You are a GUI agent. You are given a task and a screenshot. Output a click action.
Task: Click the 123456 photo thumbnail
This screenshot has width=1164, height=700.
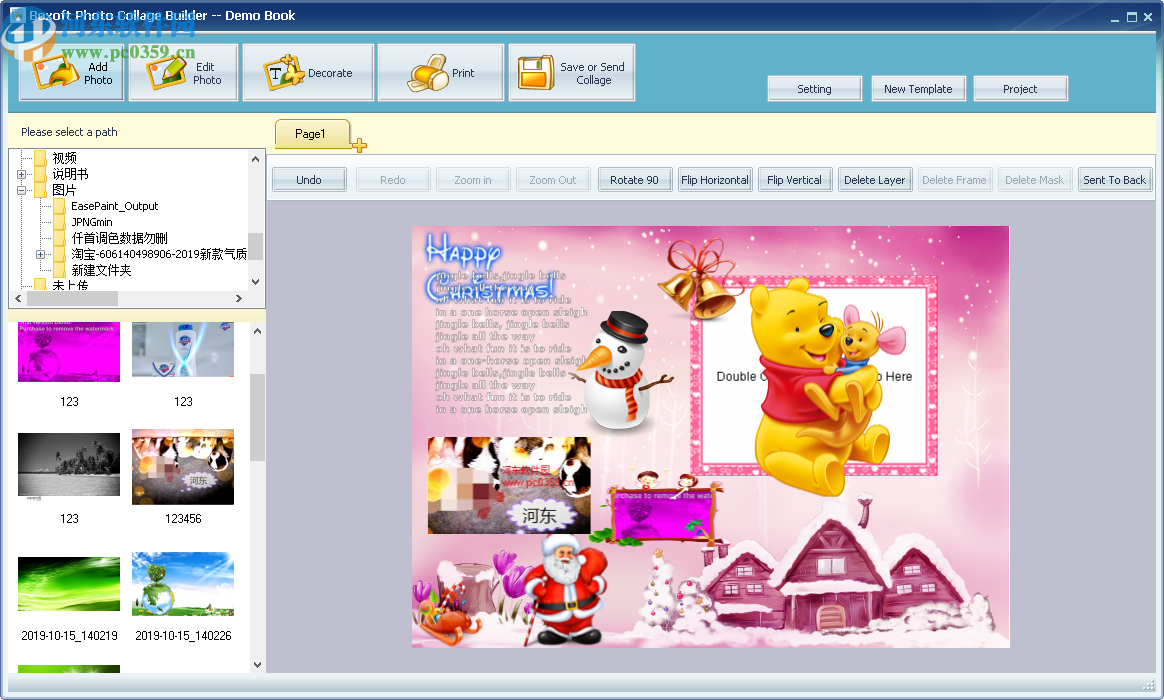pyautogui.click(x=182, y=467)
